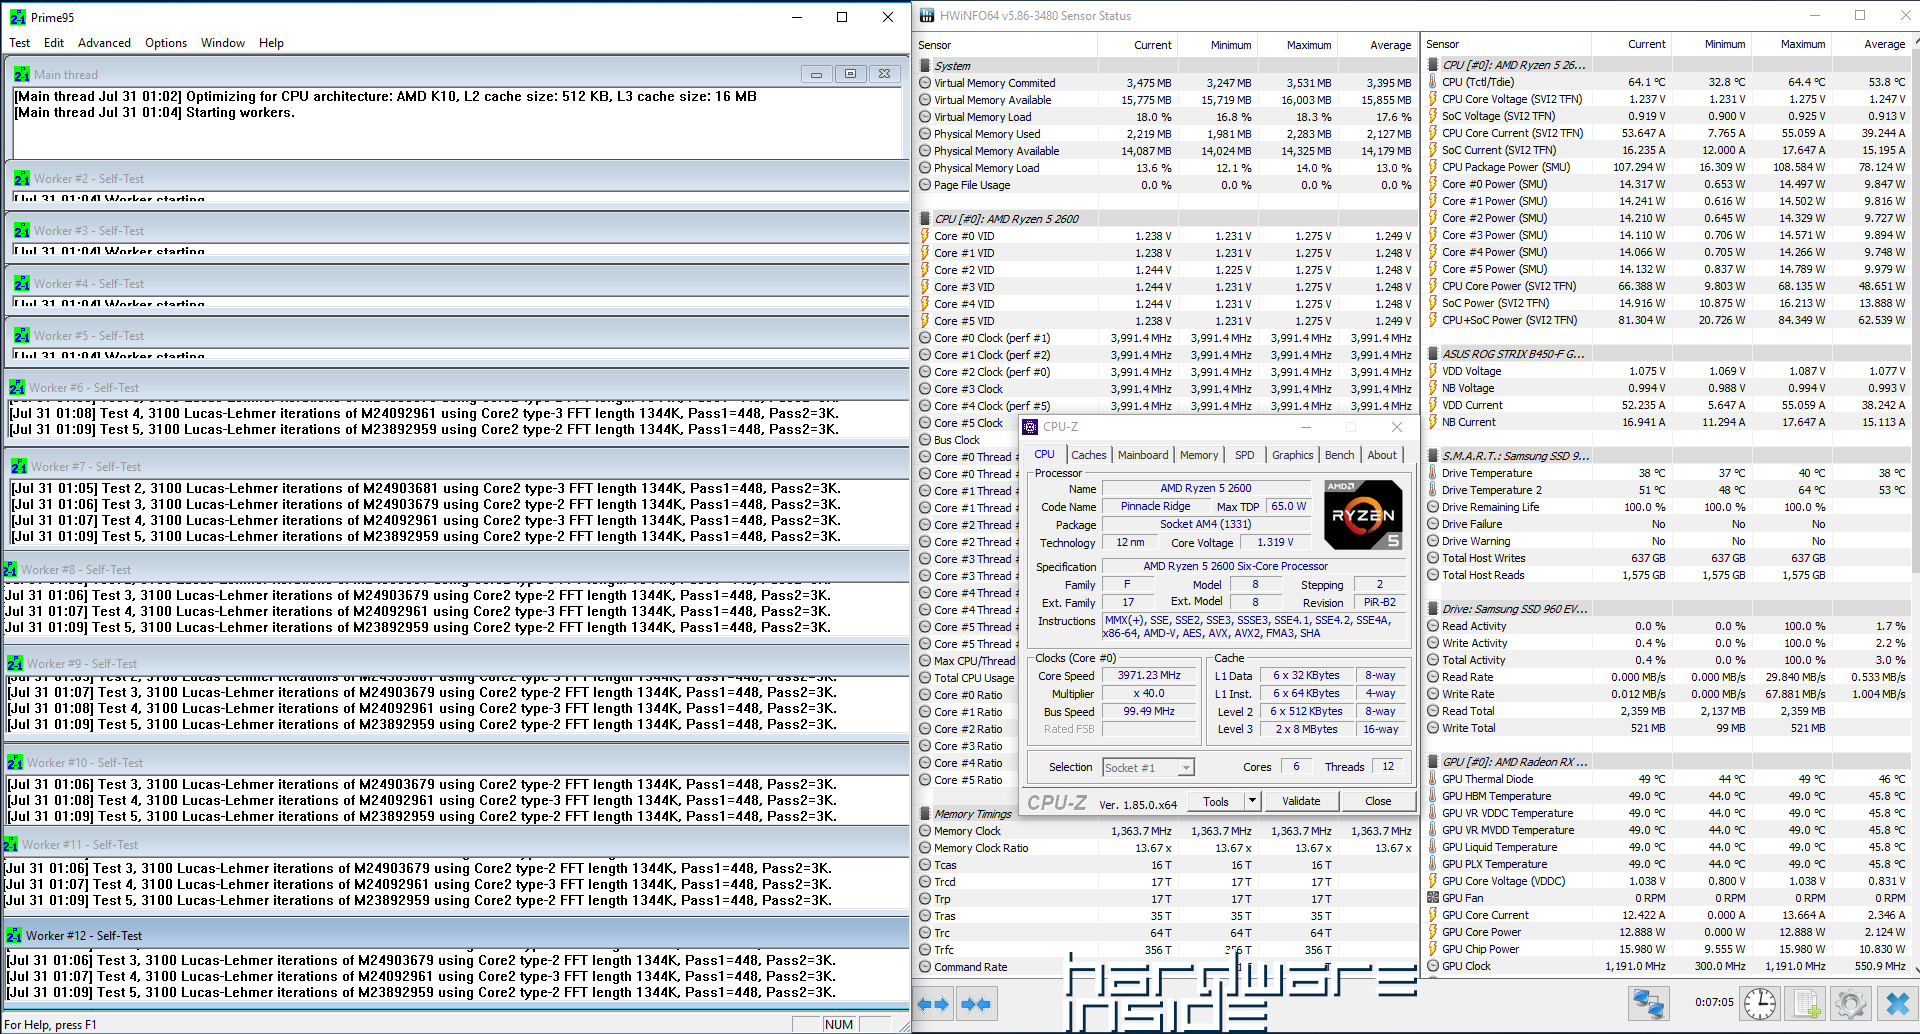The image size is (1920, 1034).
Task: Click thermometer icon beside GPU Thermal Diode
Action: point(1433,779)
